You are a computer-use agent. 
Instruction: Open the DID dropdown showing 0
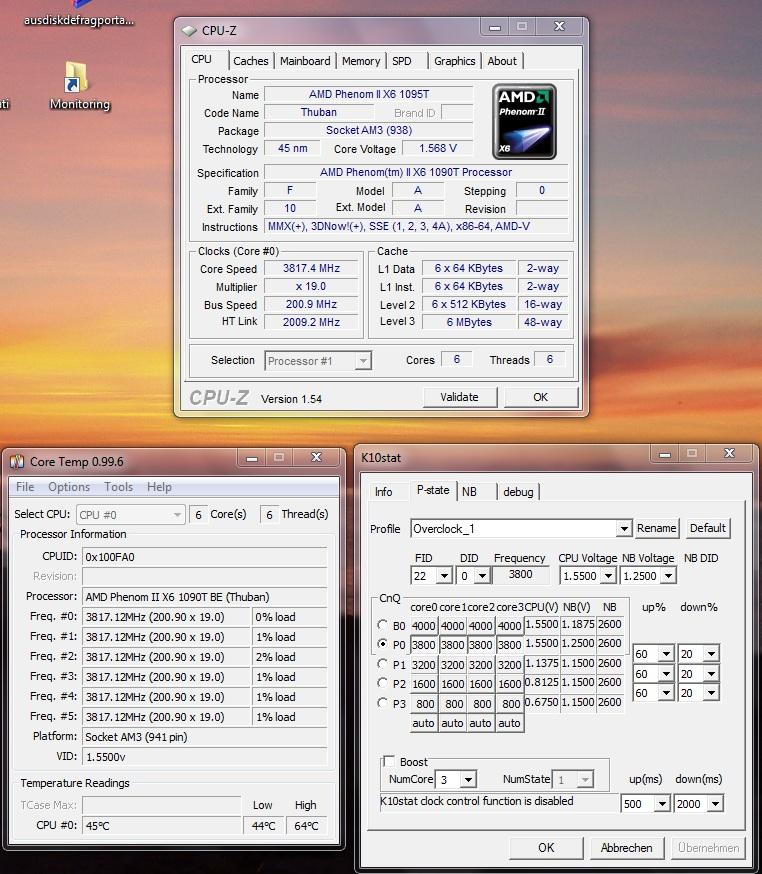pos(483,576)
